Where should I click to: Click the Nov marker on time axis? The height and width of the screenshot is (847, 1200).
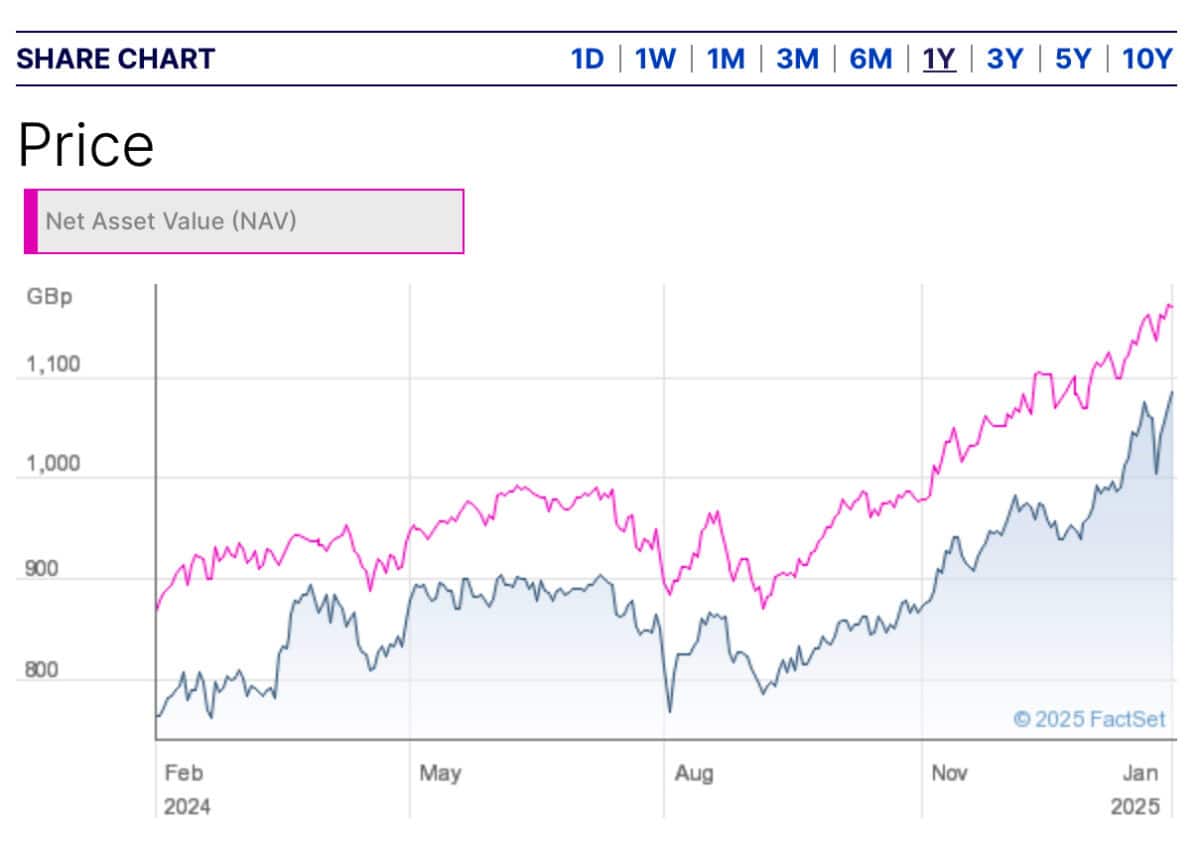pos(949,774)
